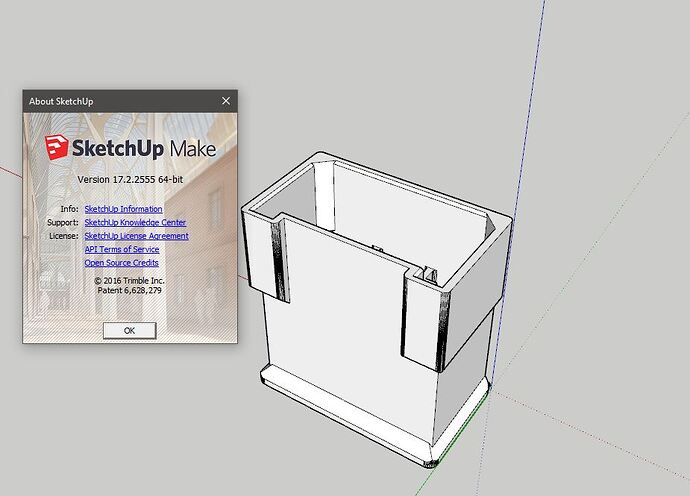Click the About SketchUp title bar text
690x496 pixels.
click(61, 101)
